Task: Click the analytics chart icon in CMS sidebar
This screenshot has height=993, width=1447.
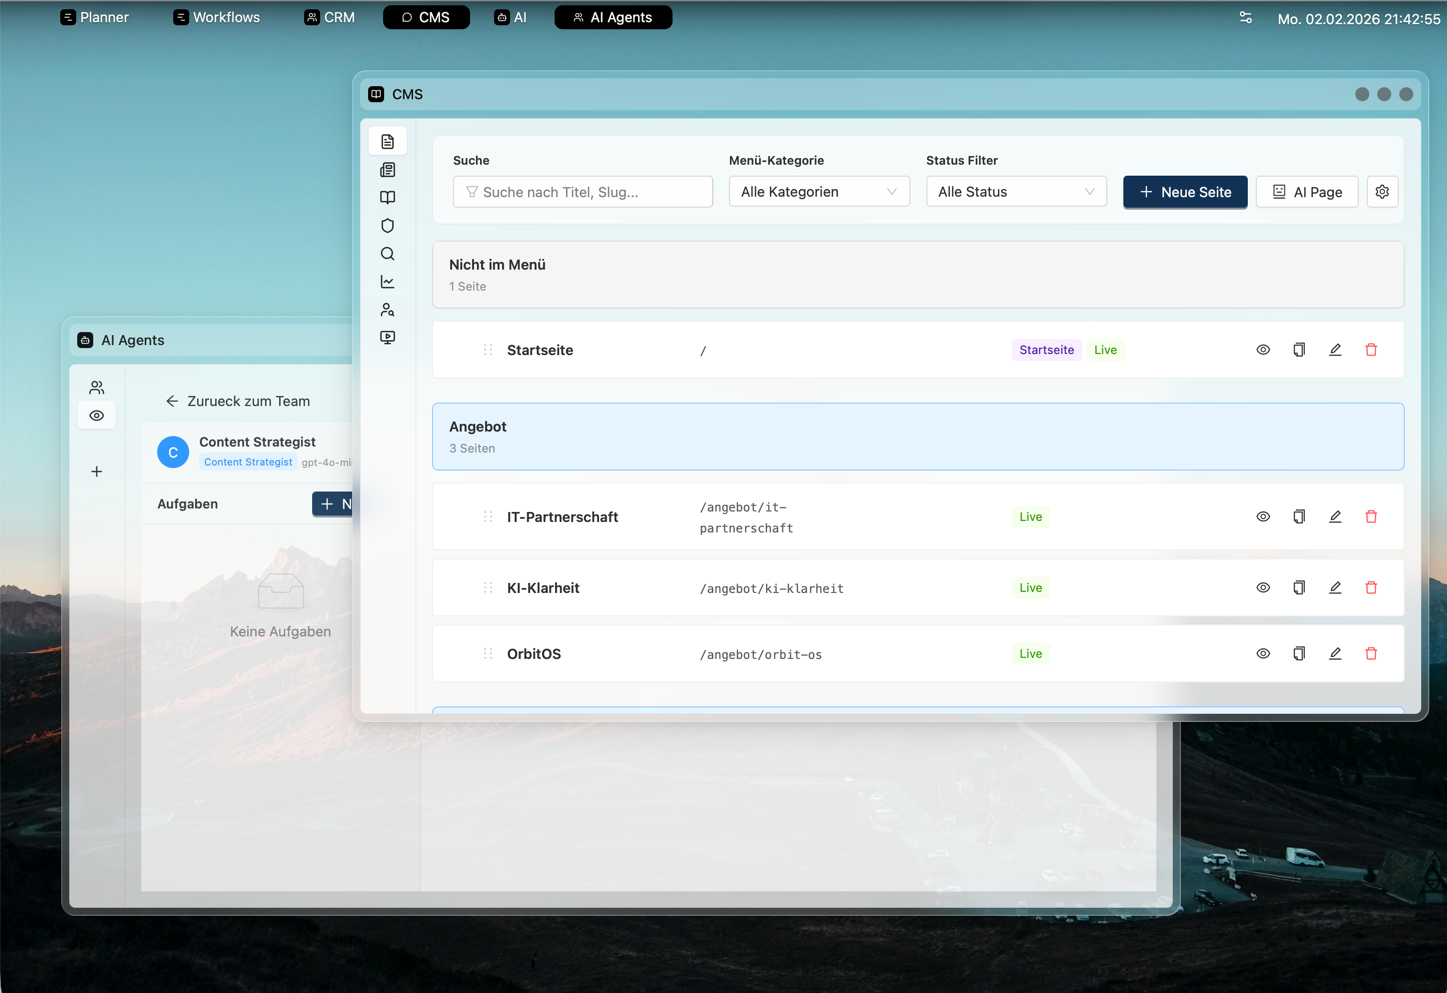Action: pyautogui.click(x=387, y=282)
